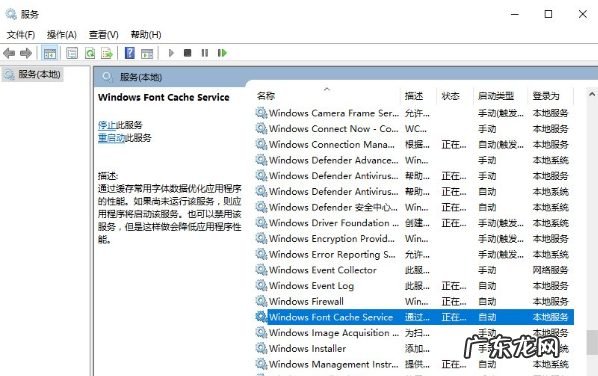Click the scrollbar up arrow of the list
This screenshot has width=598, height=376.
(592, 94)
